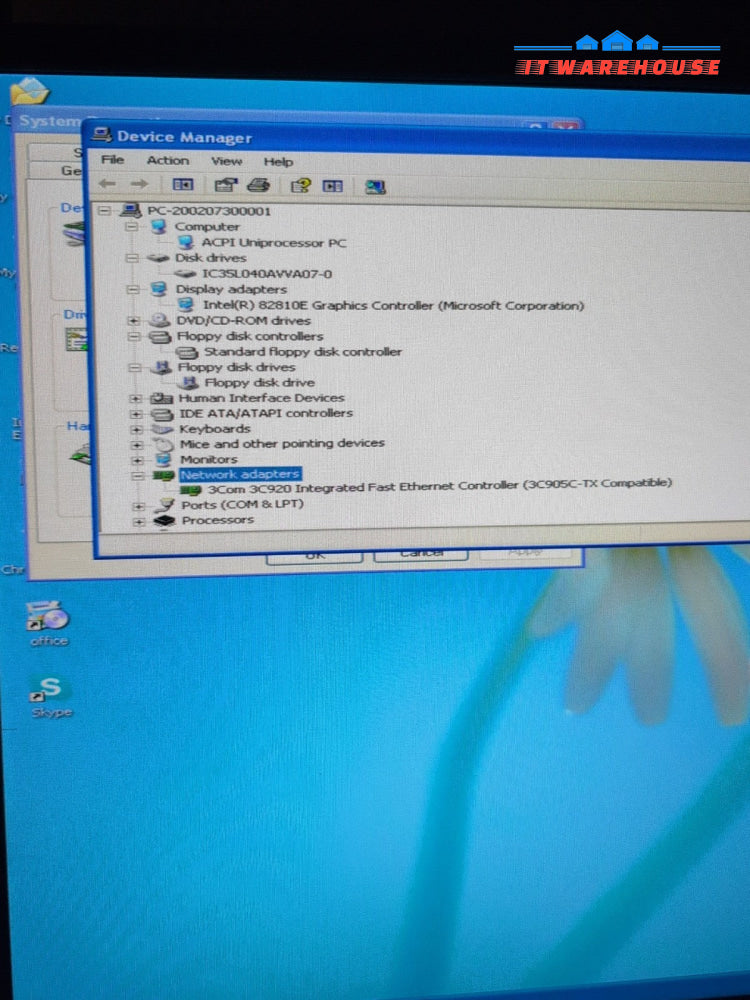Image resolution: width=750 pixels, height=1000 pixels.
Task: Select Intel(R) 82810E Graphics Controller entry
Action: click(393, 305)
